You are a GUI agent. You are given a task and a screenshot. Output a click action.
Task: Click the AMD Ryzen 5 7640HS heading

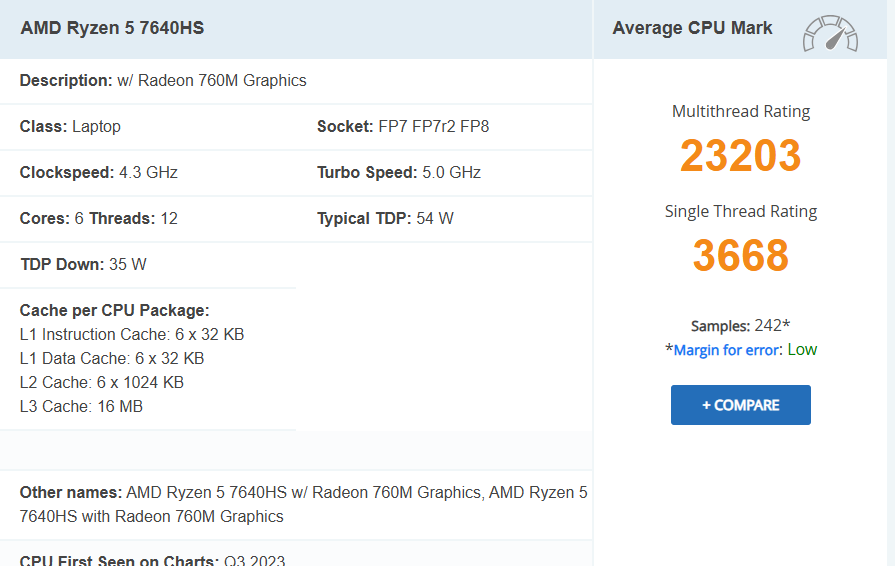[112, 28]
